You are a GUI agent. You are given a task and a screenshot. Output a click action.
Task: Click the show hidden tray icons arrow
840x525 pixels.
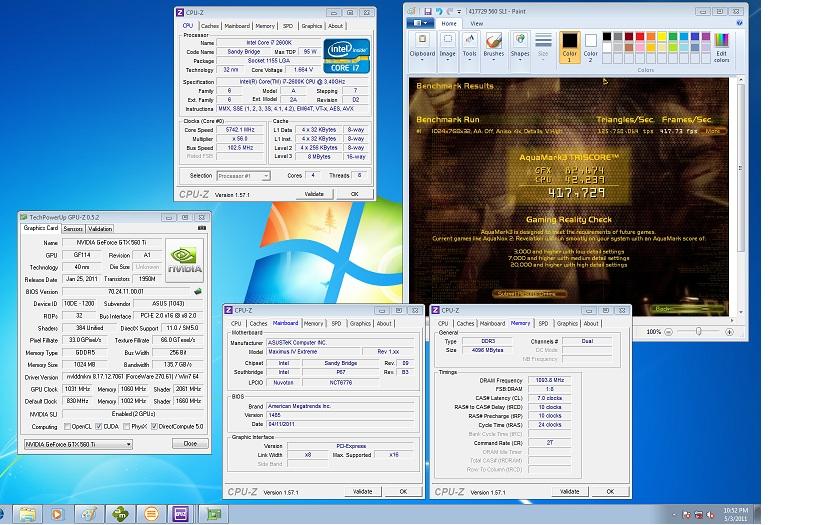(674, 515)
